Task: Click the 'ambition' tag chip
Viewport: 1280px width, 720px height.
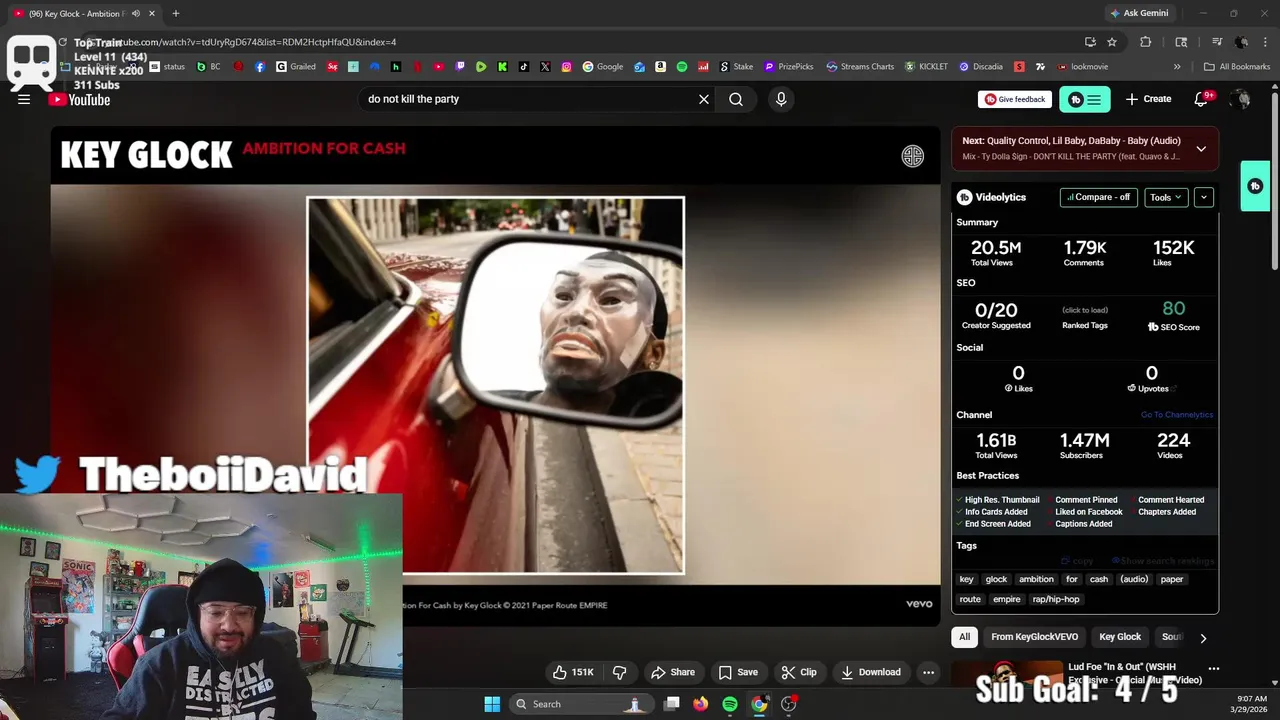Action: (1036, 579)
